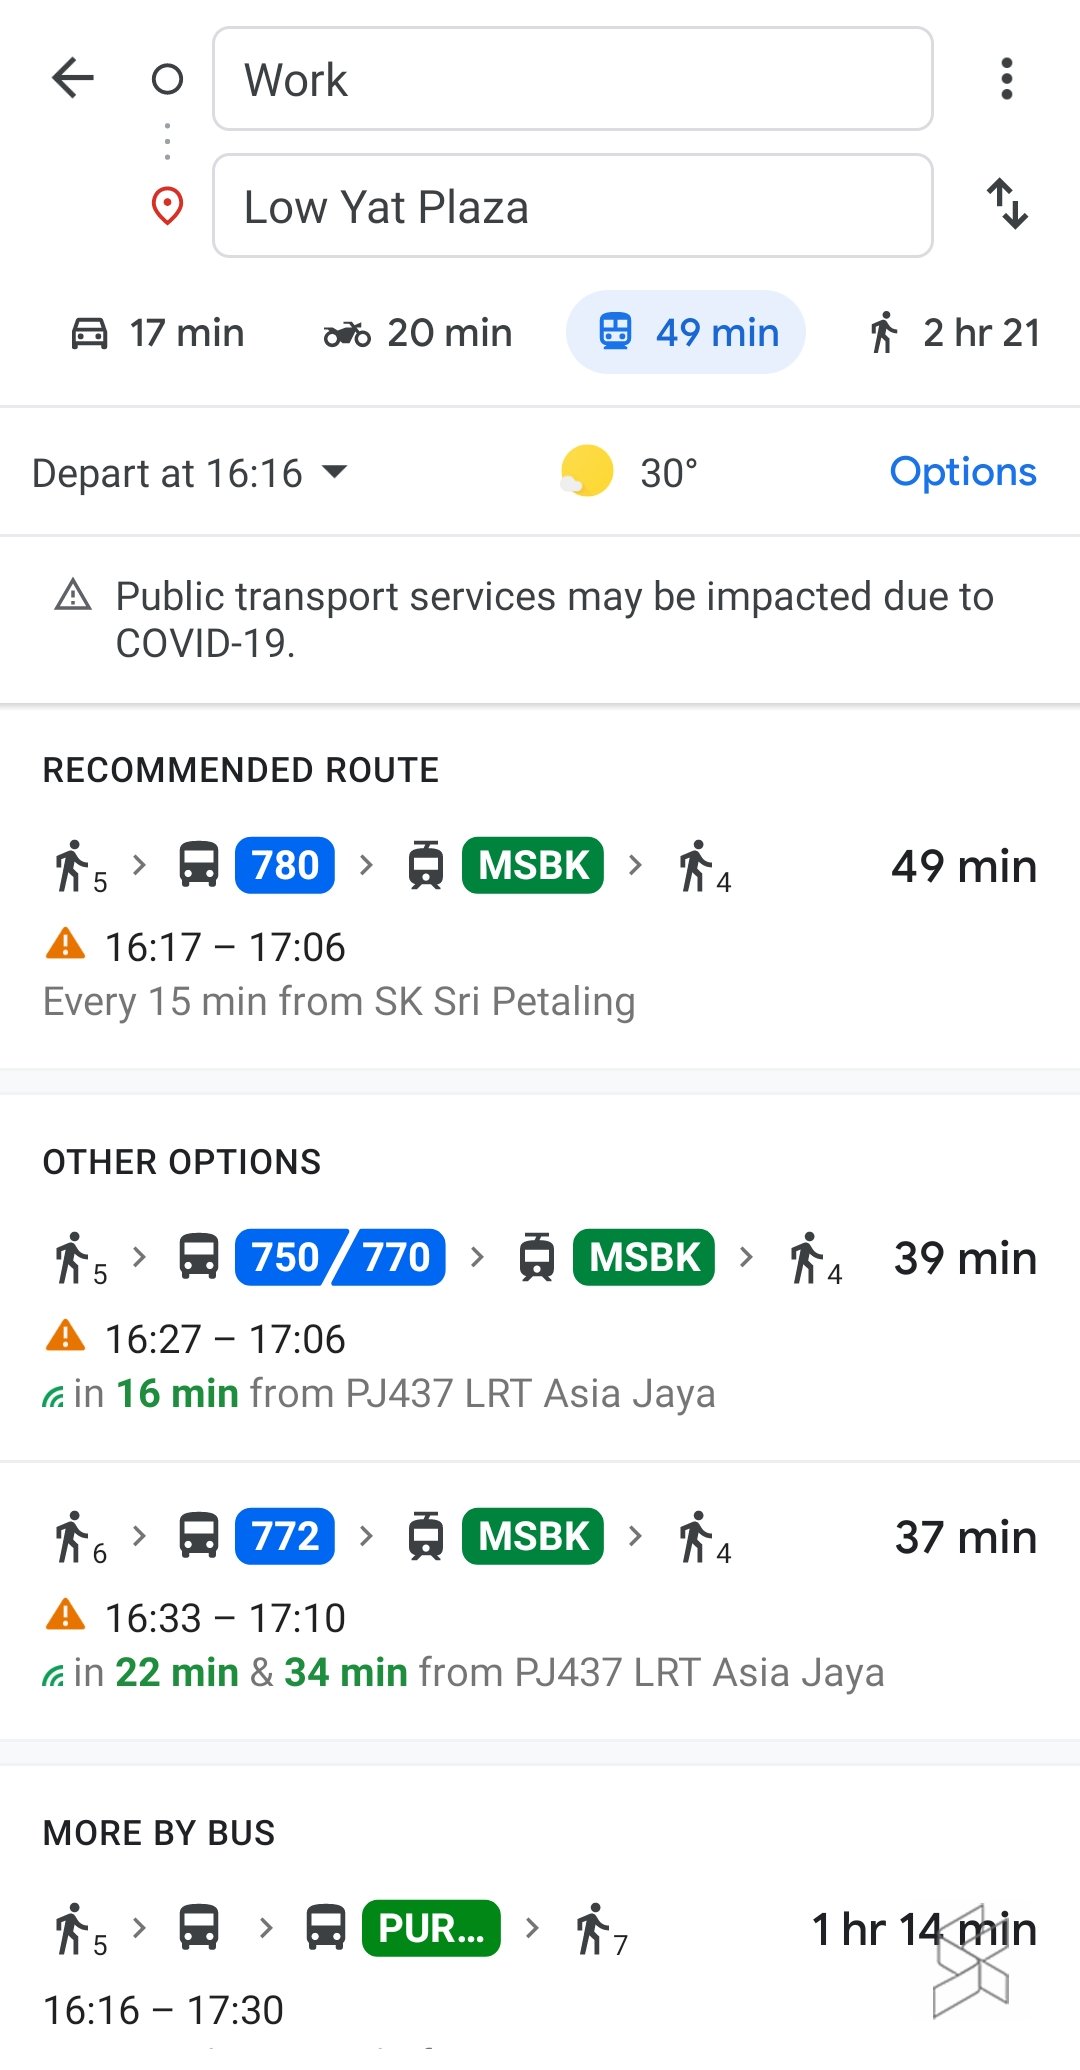This screenshot has width=1080, height=2070.
Task: Tap the COVID-19 warning triangle icon
Action: tap(73, 596)
